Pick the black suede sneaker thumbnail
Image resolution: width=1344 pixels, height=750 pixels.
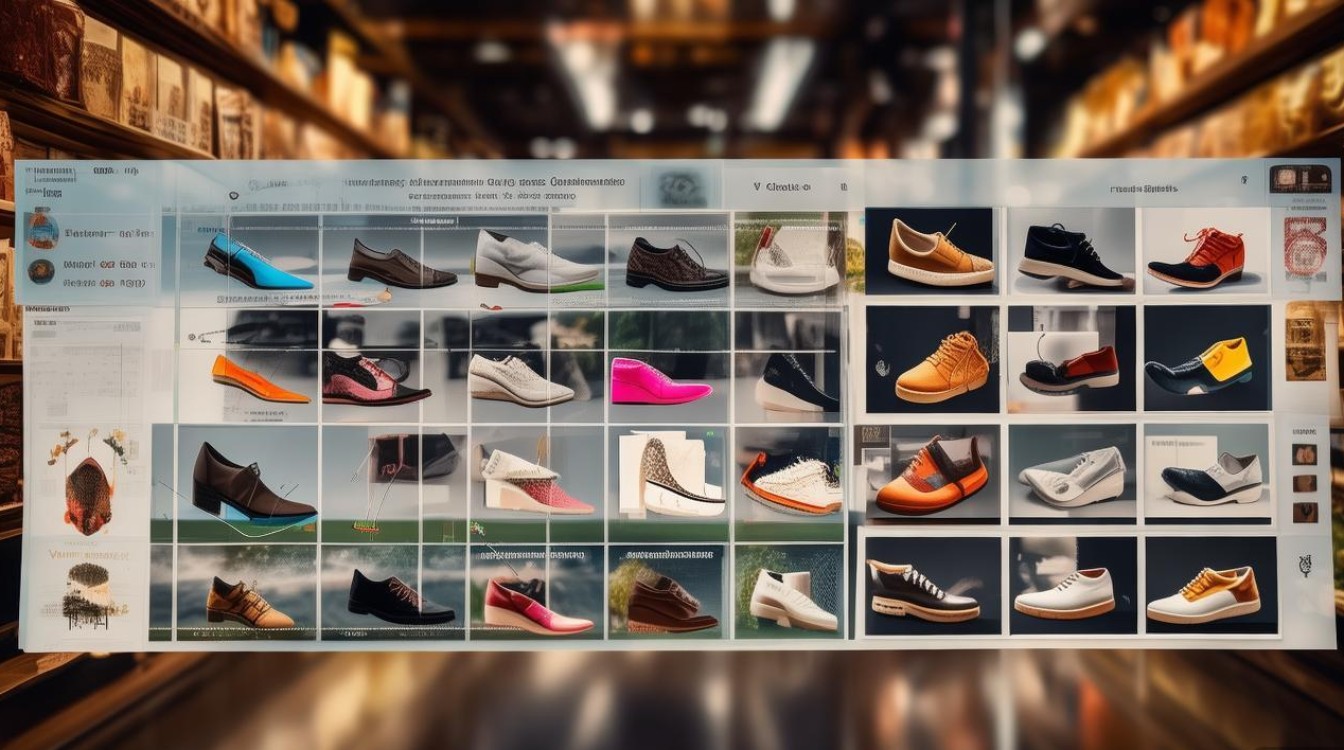coord(1071,256)
